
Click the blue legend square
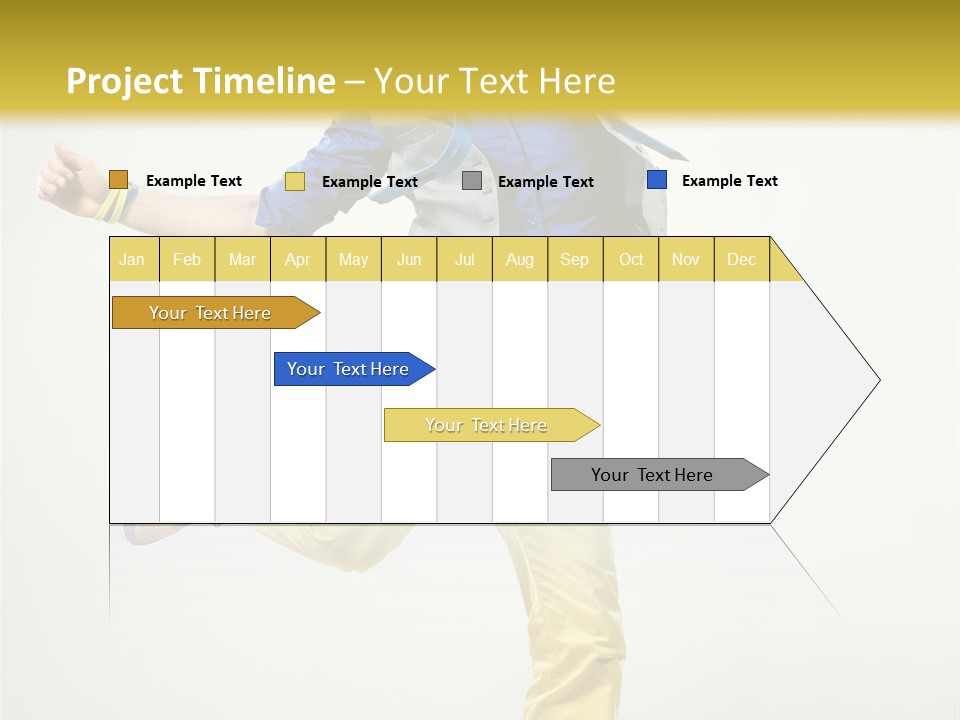pos(655,178)
